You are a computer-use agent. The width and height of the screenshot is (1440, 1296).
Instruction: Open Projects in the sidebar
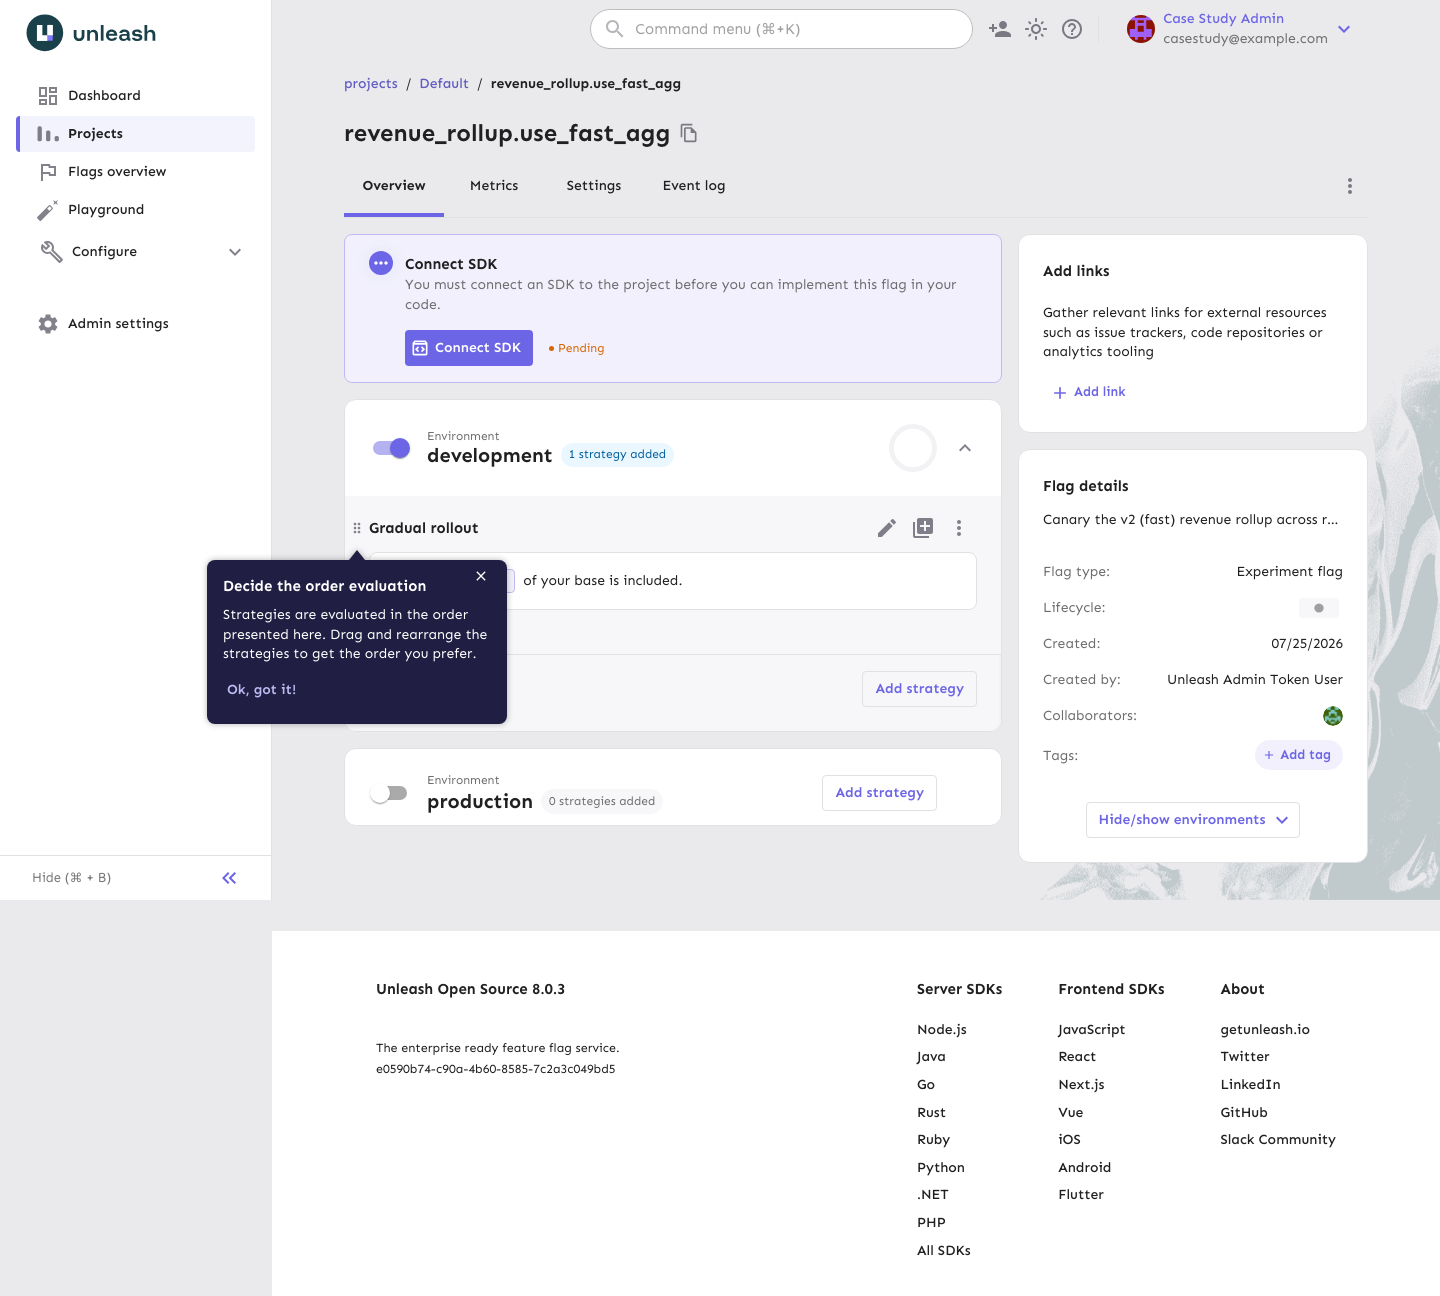tap(135, 134)
